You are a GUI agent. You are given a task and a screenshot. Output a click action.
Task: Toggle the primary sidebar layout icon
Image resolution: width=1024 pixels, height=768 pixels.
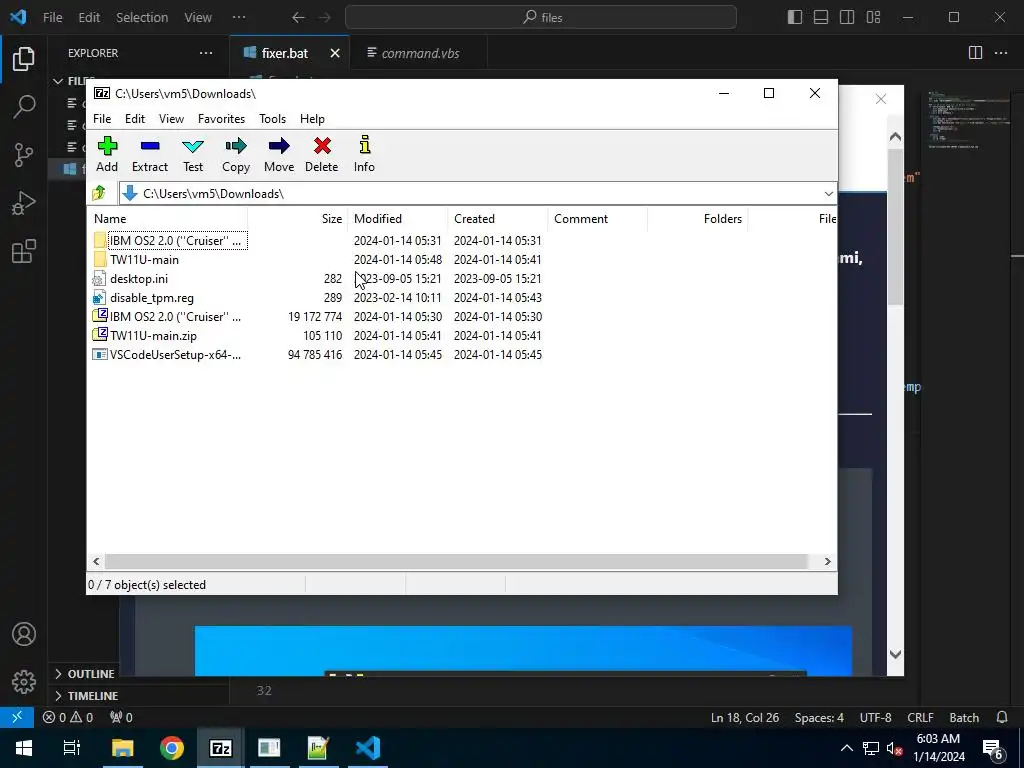pos(795,18)
